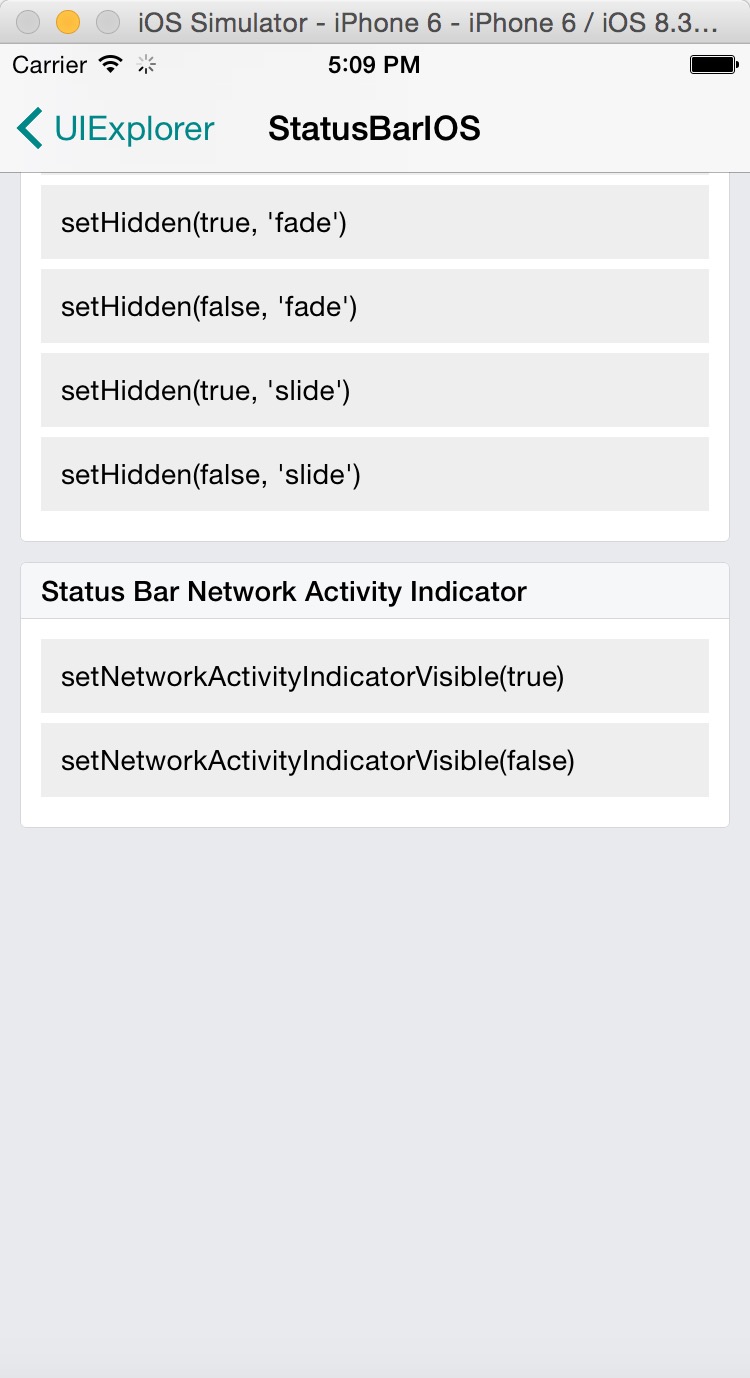Click the gray zoom window button
This screenshot has width=750, height=1378.
(x=107, y=22)
